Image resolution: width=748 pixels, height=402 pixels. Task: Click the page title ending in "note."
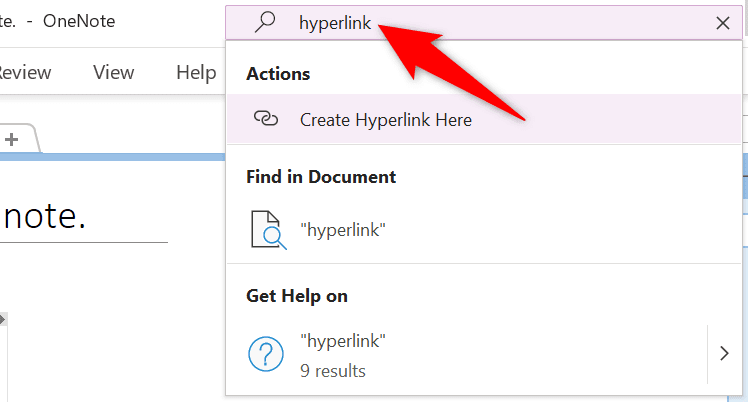pyautogui.click(x=46, y=216)
